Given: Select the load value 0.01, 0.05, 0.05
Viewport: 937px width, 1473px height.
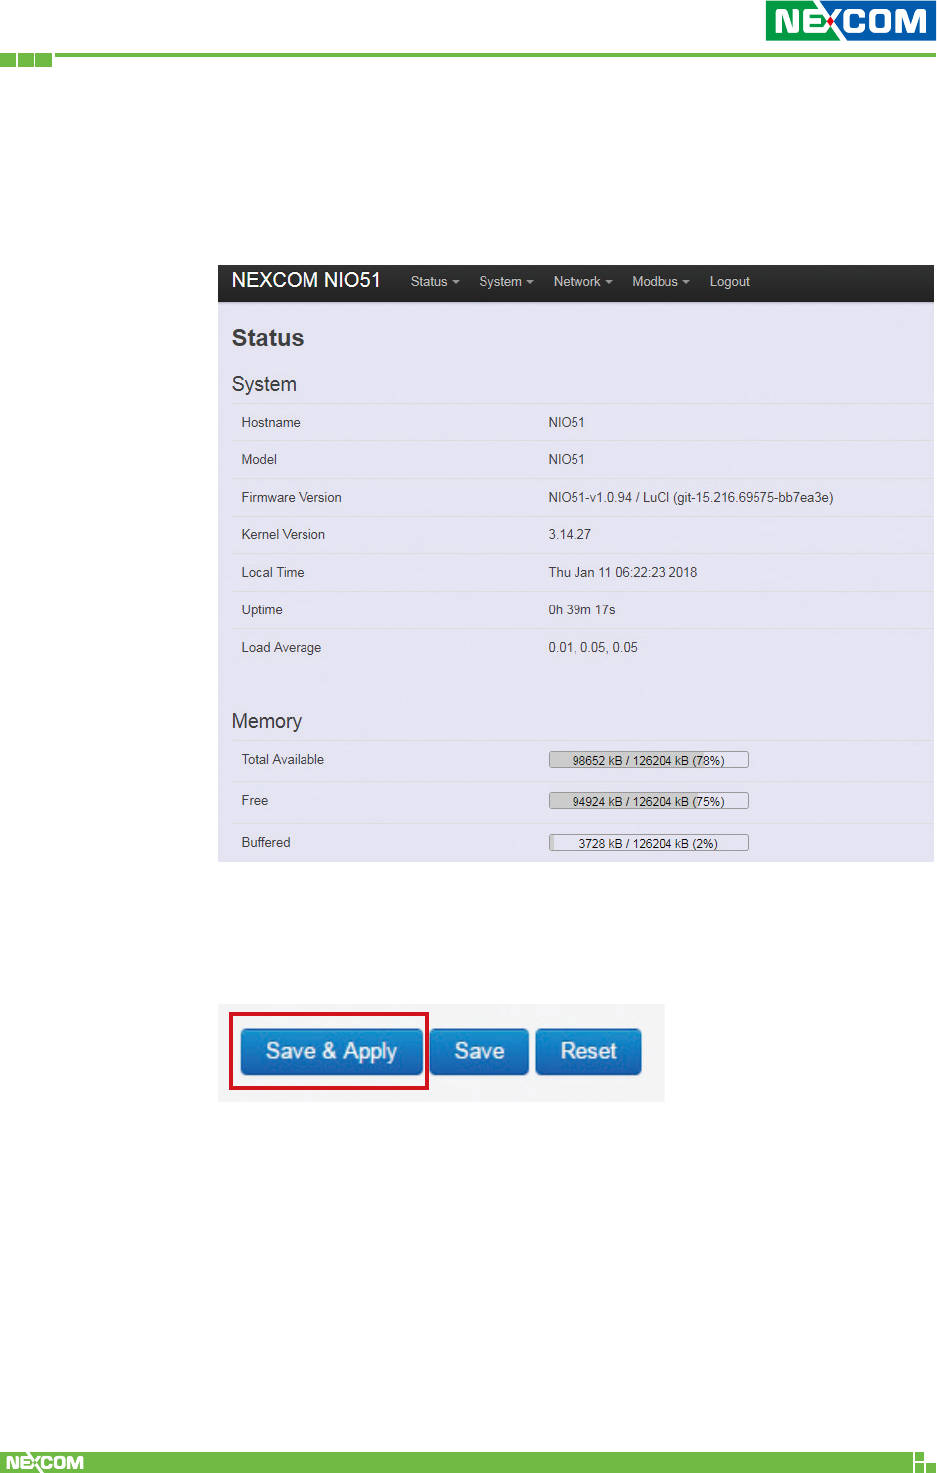Looking at the screenshot, I should pos(593,648).
